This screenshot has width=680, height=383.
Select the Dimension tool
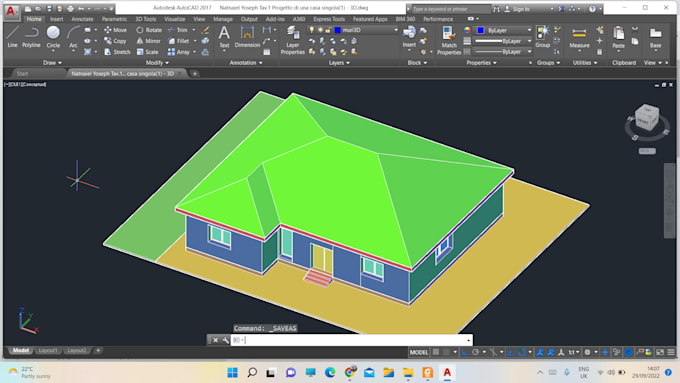[x=247, y=36]
